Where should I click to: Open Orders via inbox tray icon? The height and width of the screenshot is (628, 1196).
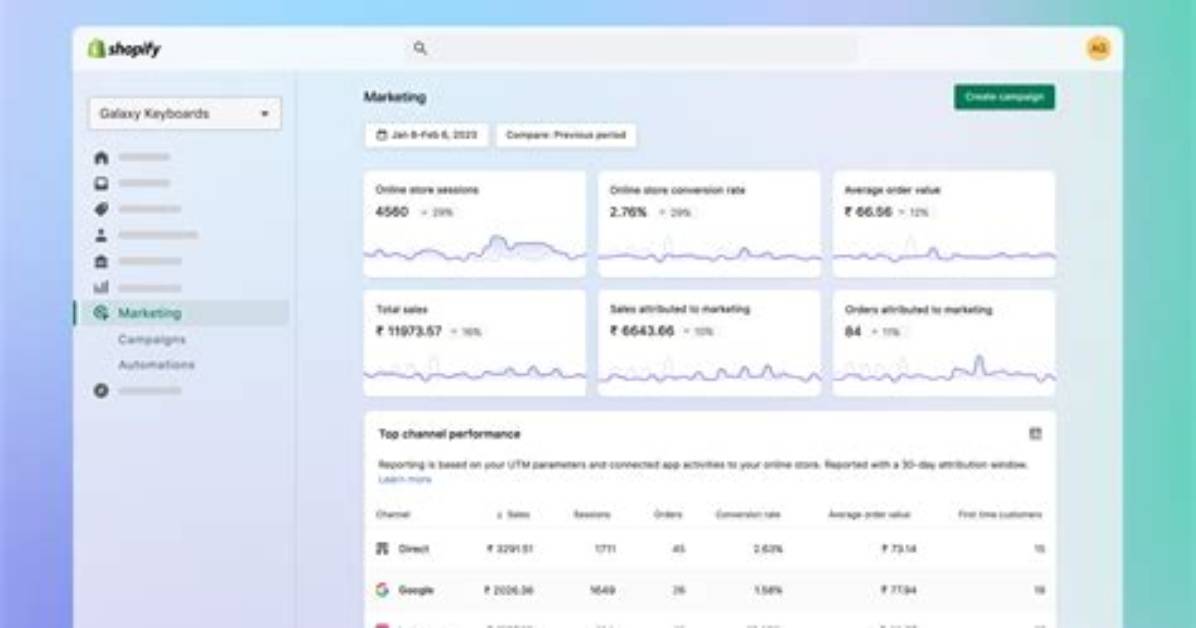tap(101, 183)
